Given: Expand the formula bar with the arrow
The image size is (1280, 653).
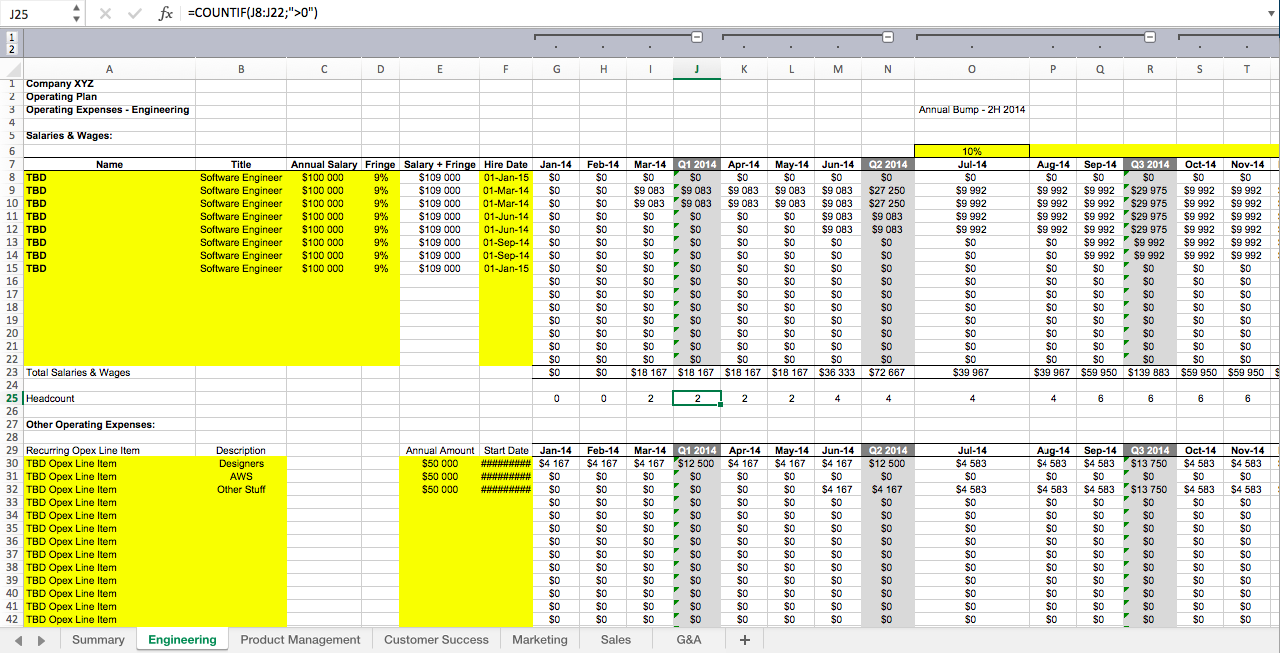Looking at the screenshot, I should tap(1270, 14).
